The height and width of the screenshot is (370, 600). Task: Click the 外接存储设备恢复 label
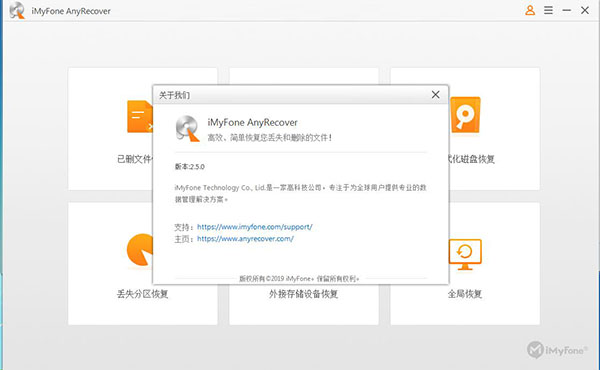303,294
